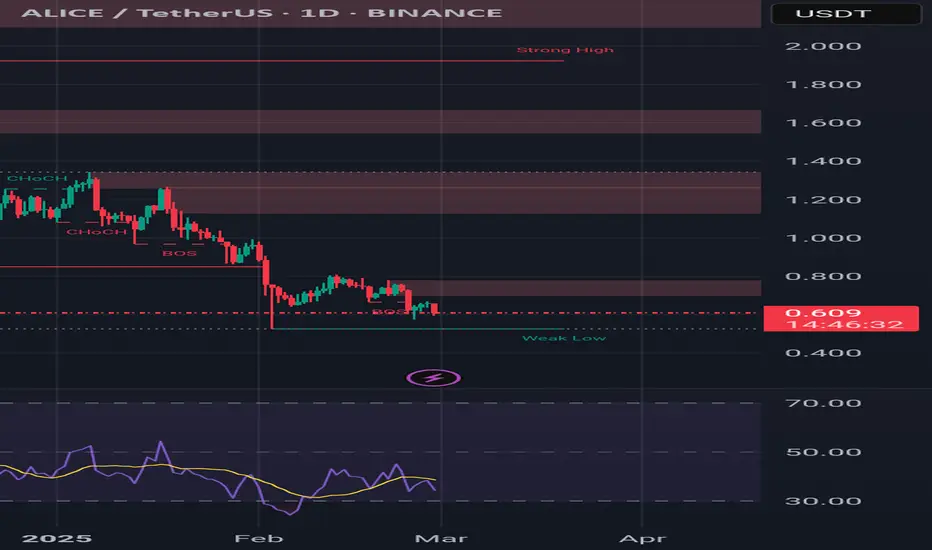Click the 1.000 price axis value
This screenshot has height=550, width=932.
pos(823,238)
